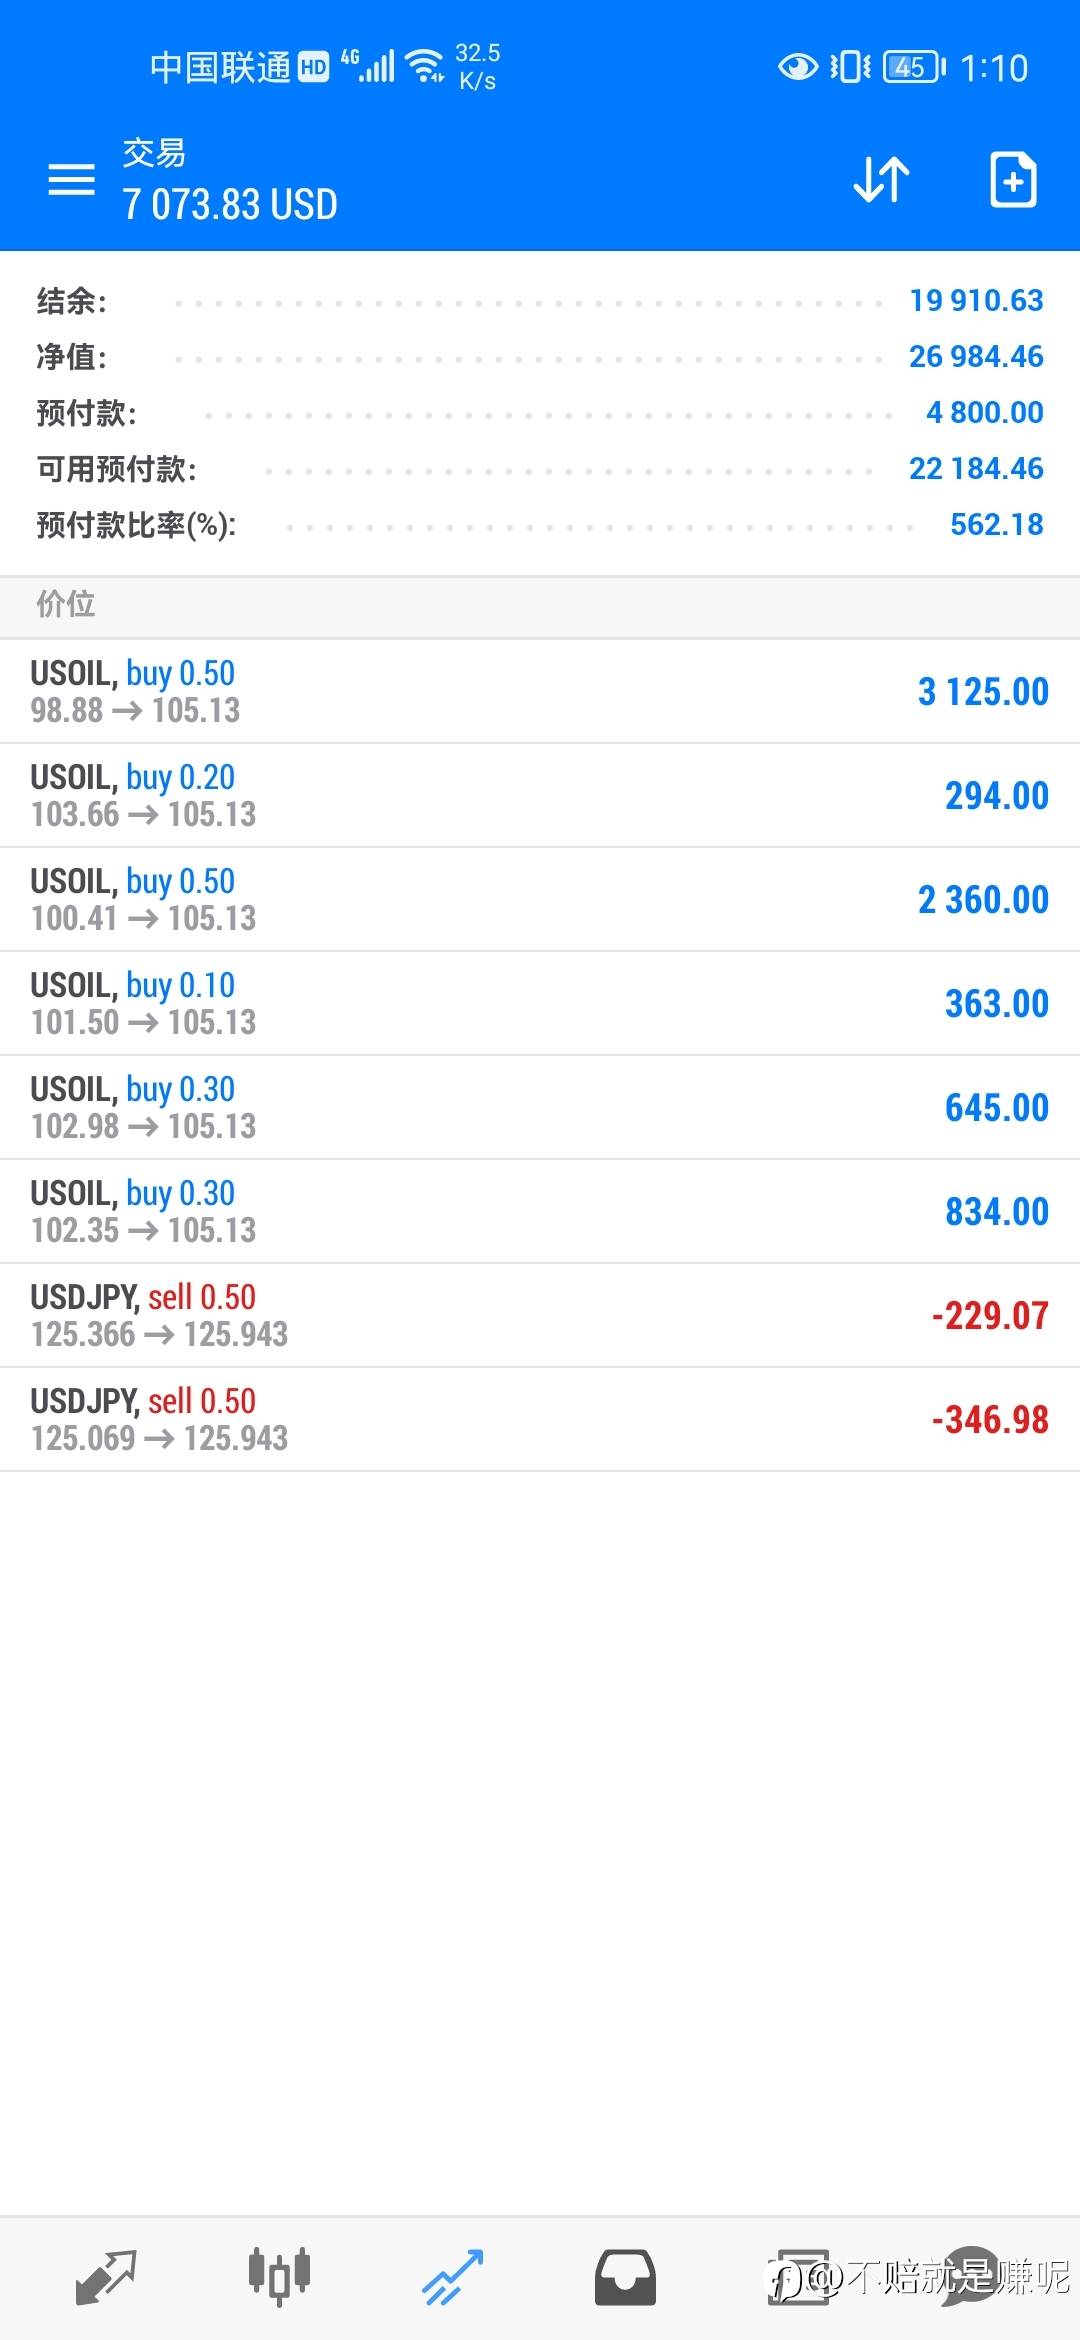Image resolution: width=1080 pixels, height=2340 pixels.
Task: Expand USOIL buy 0.50 position at 100.41
Action: tap(540, 899)
